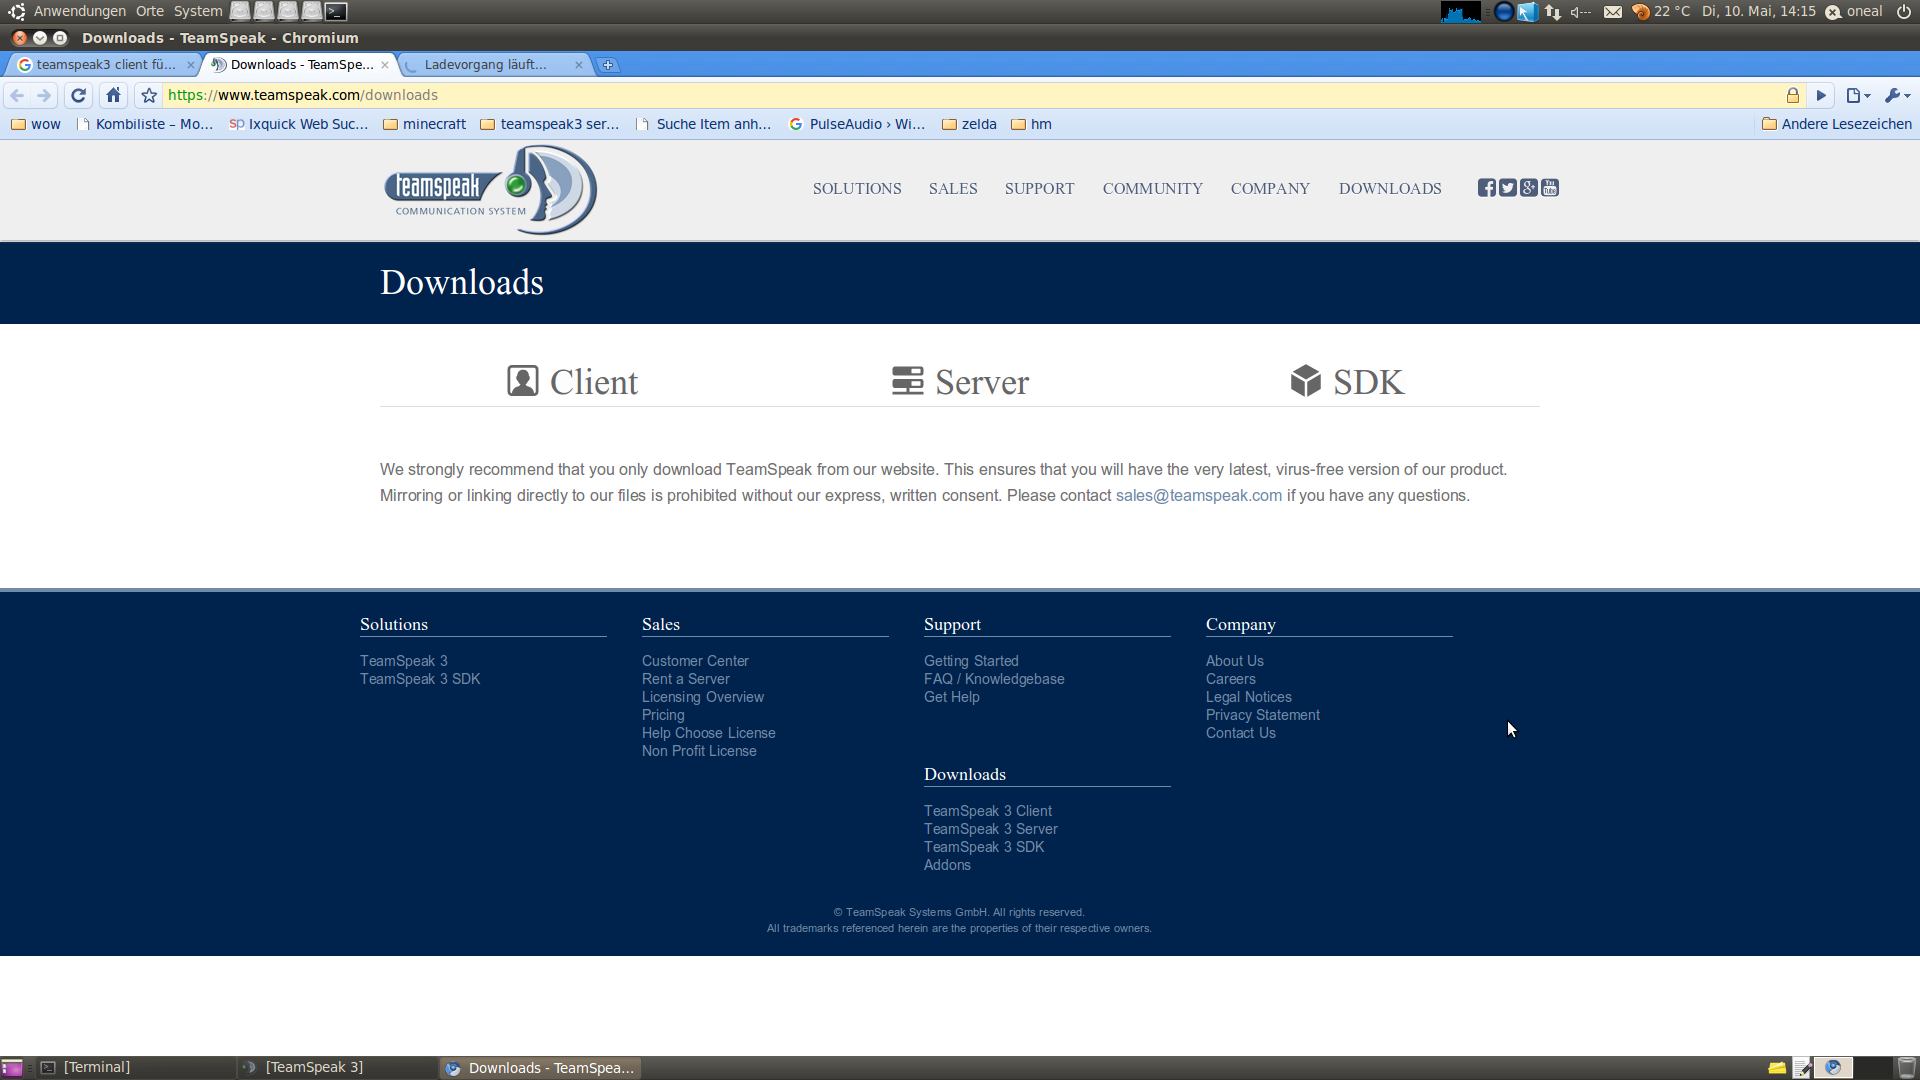Open the browser home page
Image resolution: width=1920 pixels, height=1080 pixels.
coord(113,95)
